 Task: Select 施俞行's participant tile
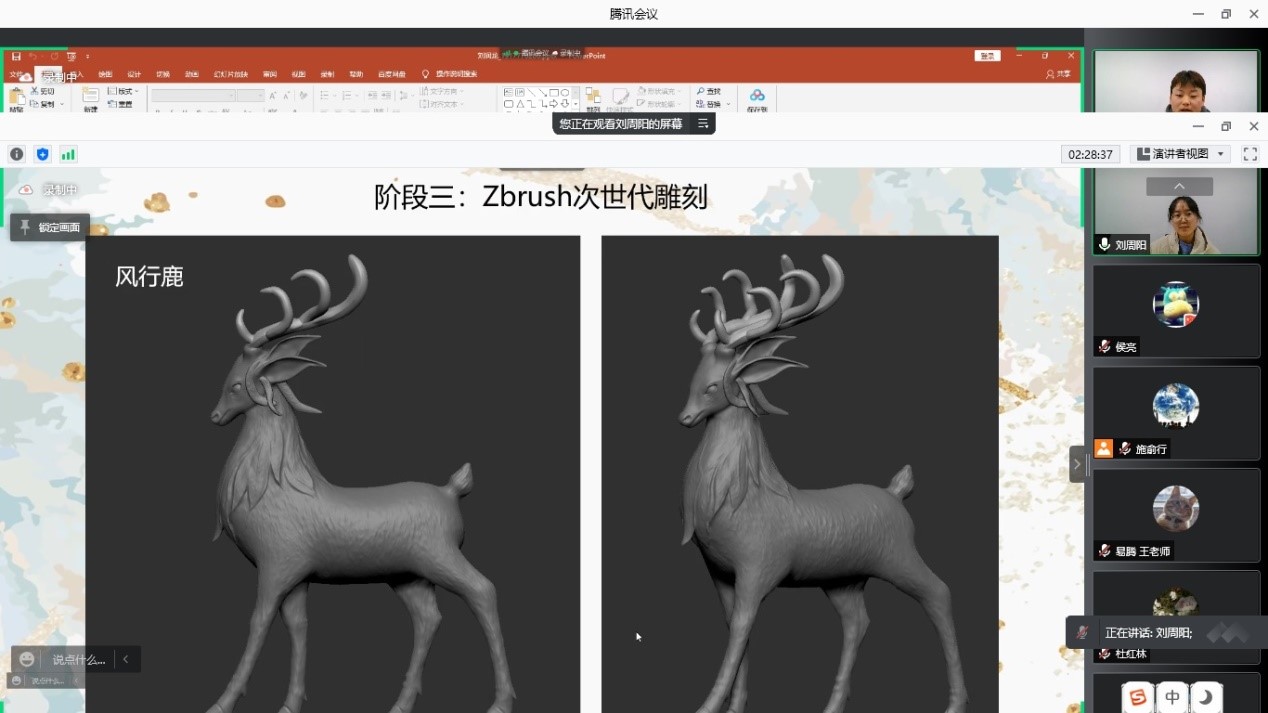pos(1176,412)
